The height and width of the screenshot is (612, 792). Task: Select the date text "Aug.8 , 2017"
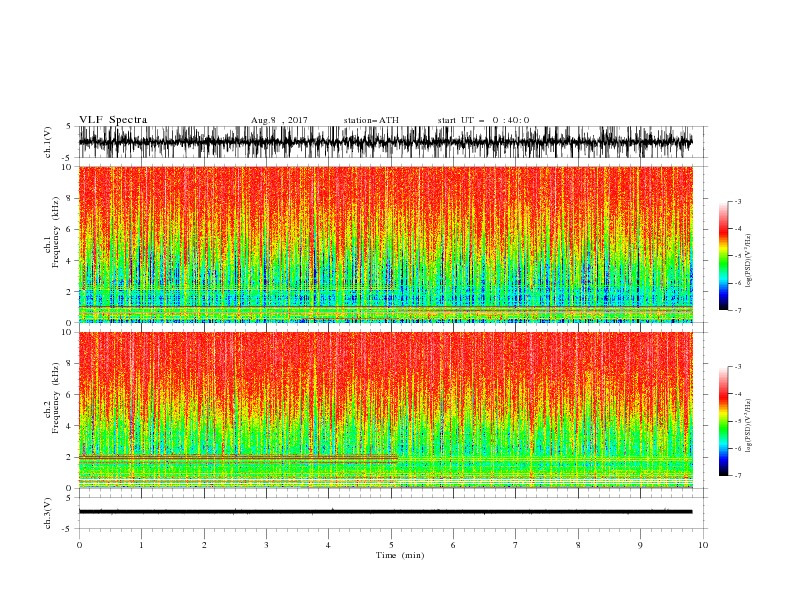[279, 120]
